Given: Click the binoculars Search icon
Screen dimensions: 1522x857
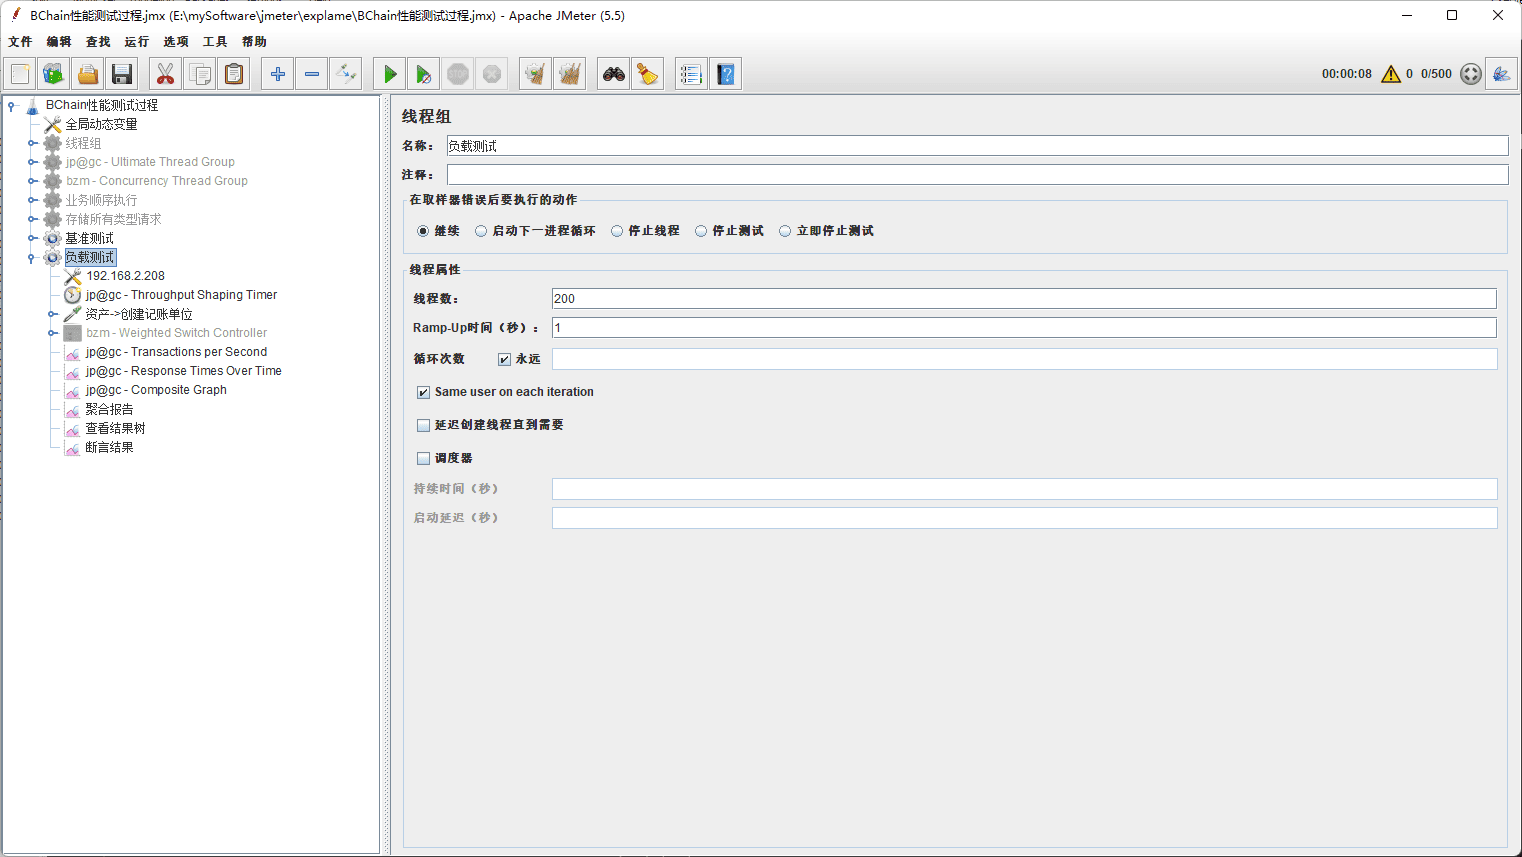Looking at the screenshot, I should pyautogui.click(x=613, y=74).
